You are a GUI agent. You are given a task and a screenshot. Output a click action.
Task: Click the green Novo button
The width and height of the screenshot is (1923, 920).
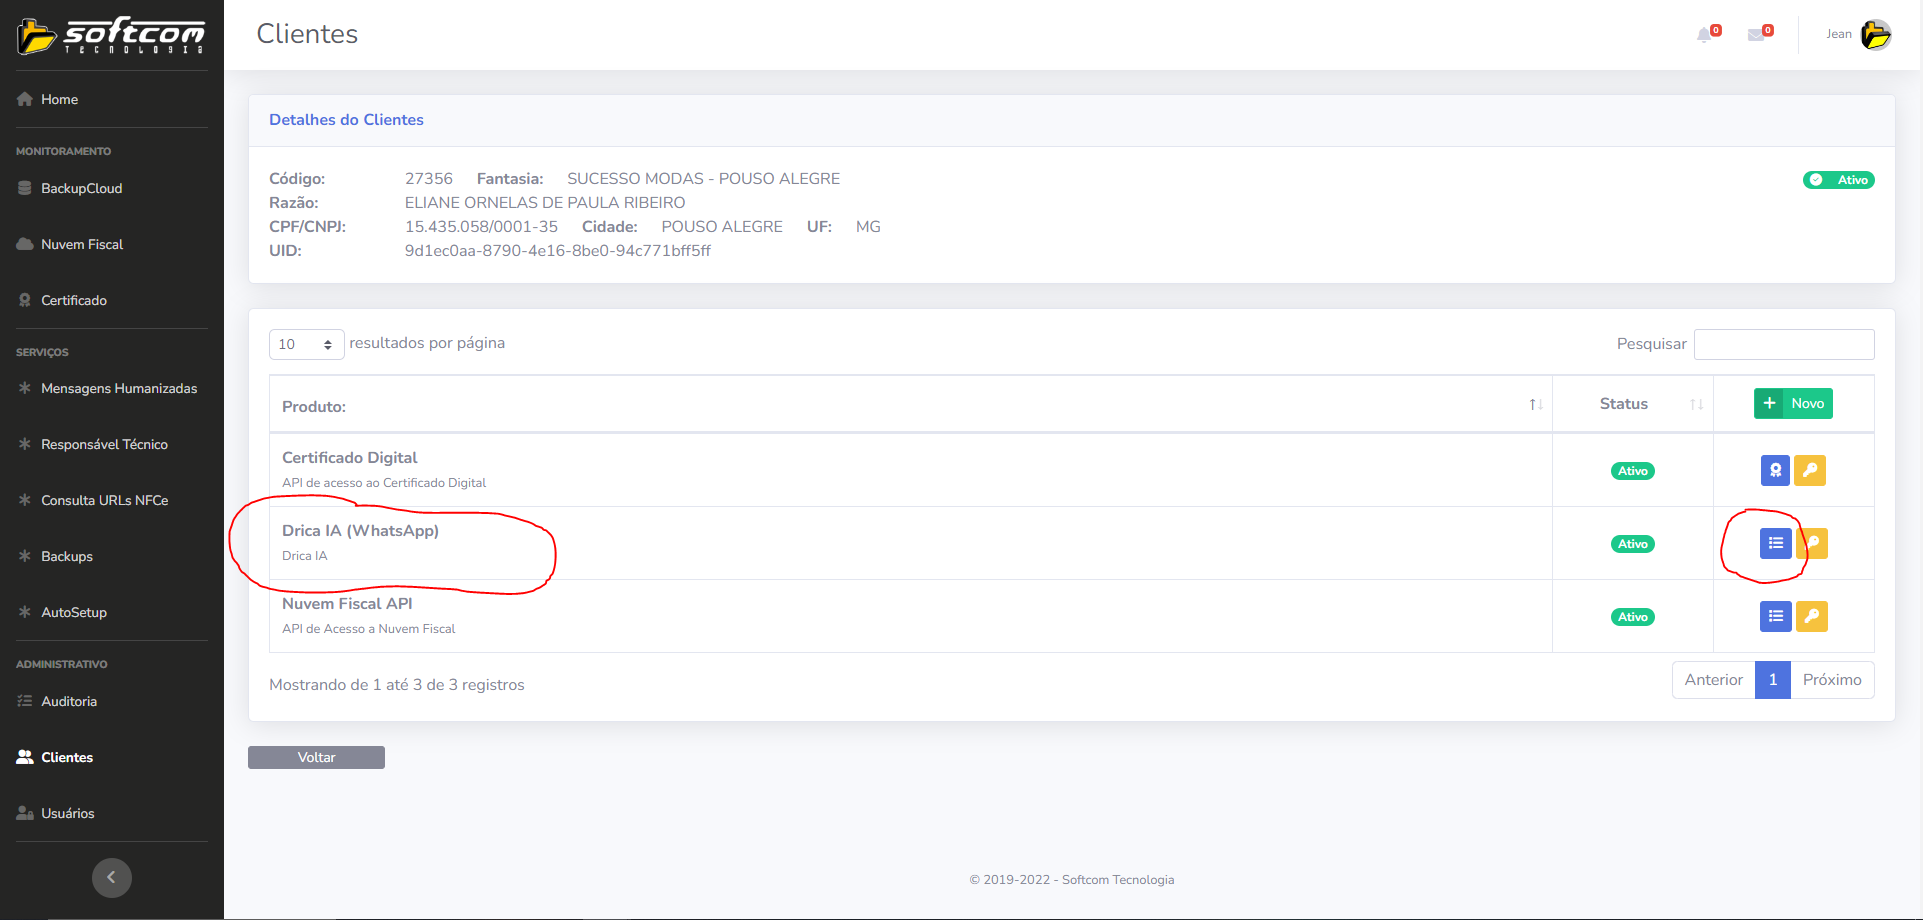[x=1793, y=403]
